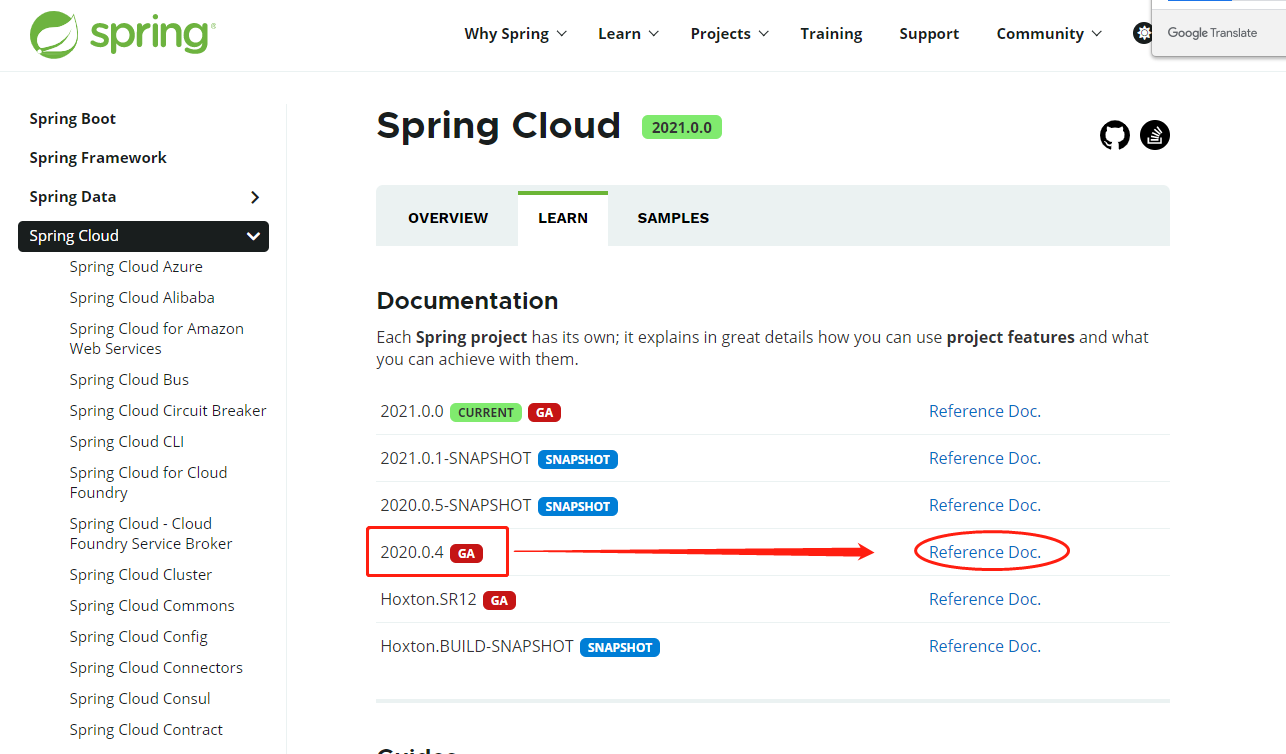Open Spring Cloud for Cloud Foundry
The image size is (1286, 754).
click(148, 483)
